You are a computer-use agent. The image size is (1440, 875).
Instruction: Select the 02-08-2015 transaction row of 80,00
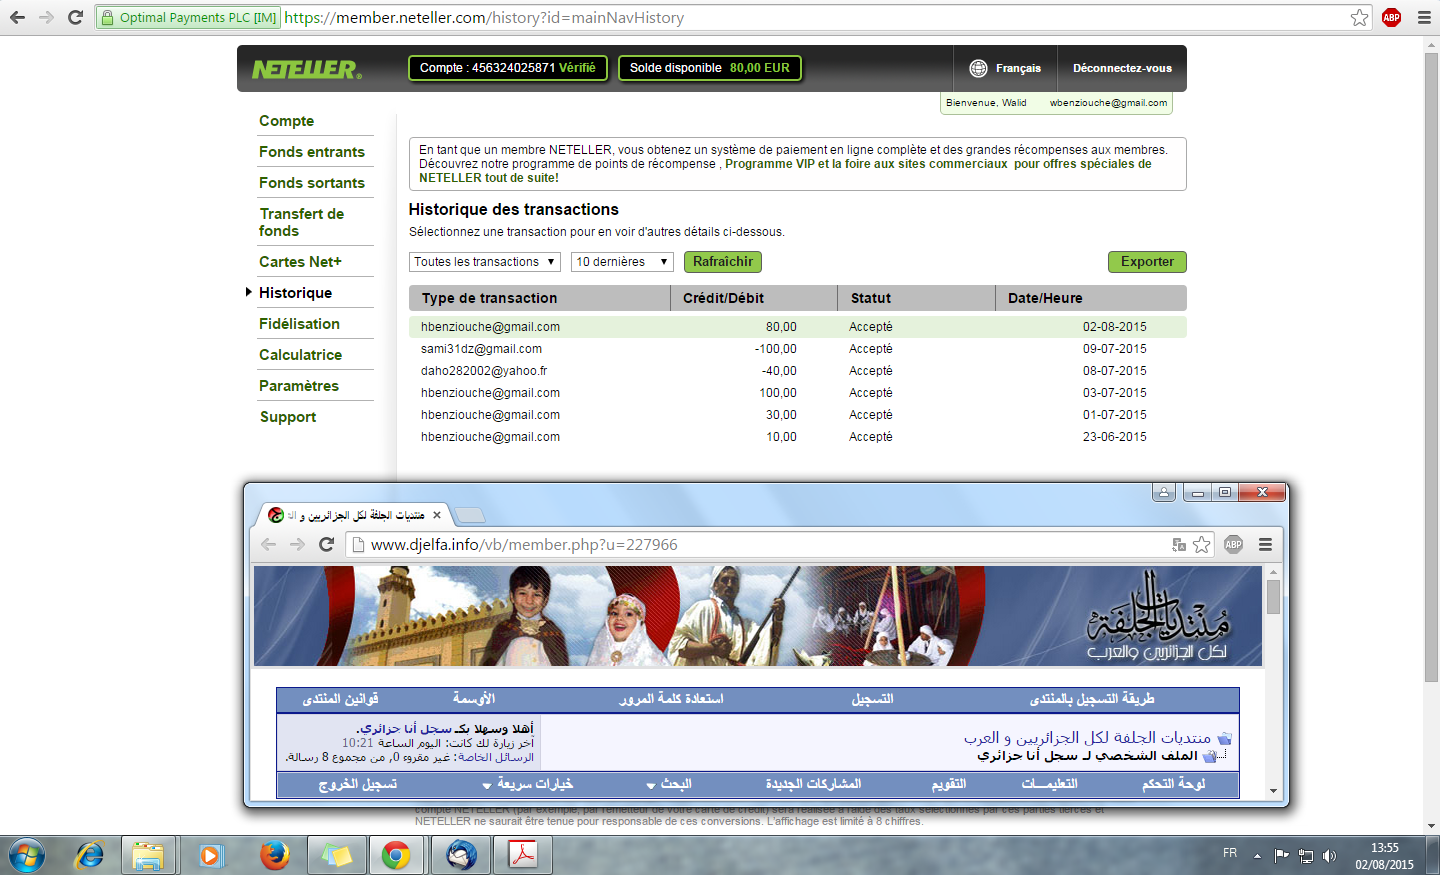tap(798, 327)
